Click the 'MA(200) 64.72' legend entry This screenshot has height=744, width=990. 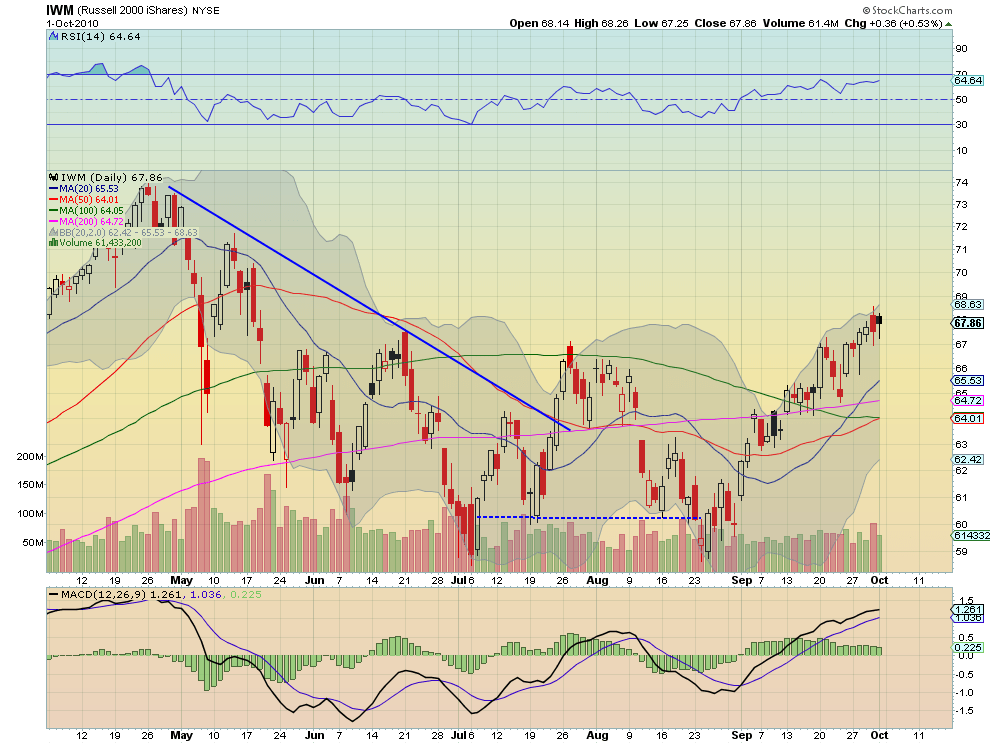(x=92, y=222)
